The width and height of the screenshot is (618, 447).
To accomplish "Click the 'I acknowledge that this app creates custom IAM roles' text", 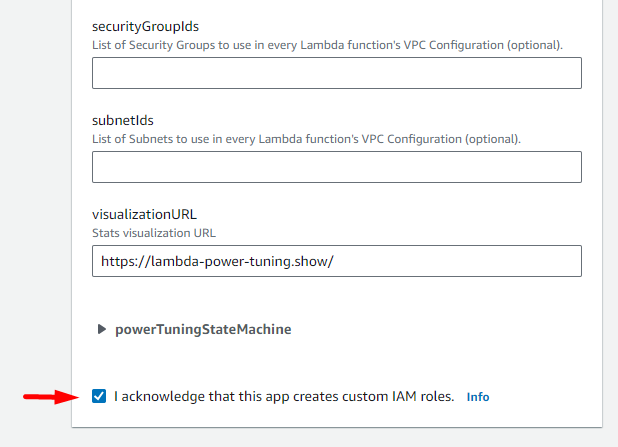I will pyautogui.click(x=284, y=397).
